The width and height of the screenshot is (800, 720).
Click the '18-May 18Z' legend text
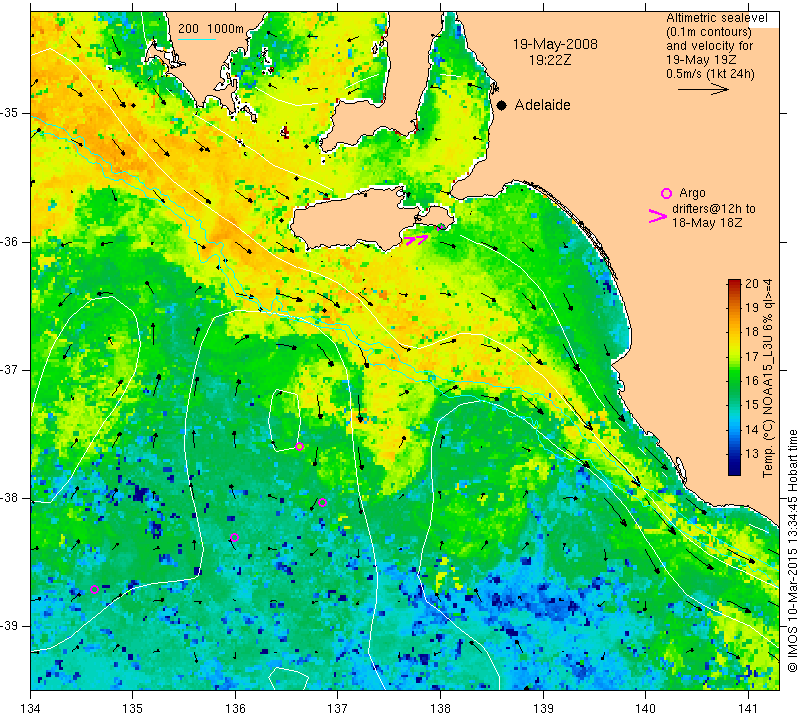click(x=707, y=223)
